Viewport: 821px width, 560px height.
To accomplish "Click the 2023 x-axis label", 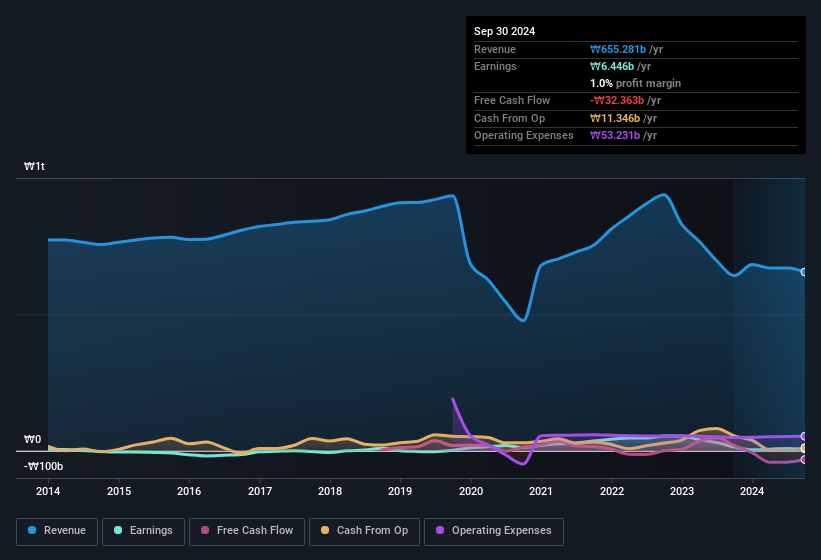I will [x=682, y=491].
